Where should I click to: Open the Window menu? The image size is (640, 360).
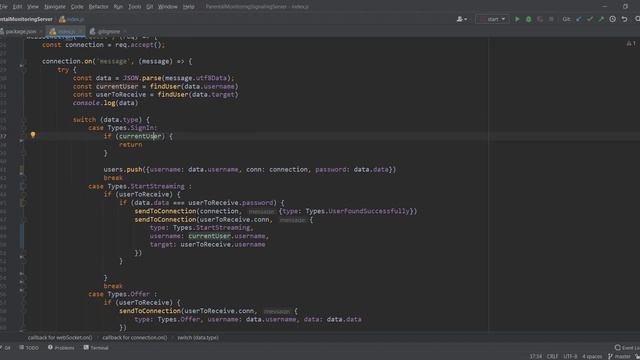pyautogui.click(x=168, y=7)
